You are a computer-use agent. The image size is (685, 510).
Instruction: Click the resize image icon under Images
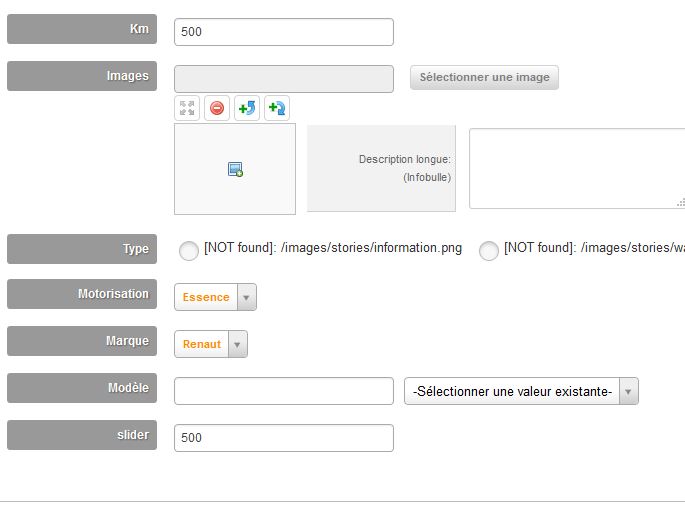[x=187, y=108]
